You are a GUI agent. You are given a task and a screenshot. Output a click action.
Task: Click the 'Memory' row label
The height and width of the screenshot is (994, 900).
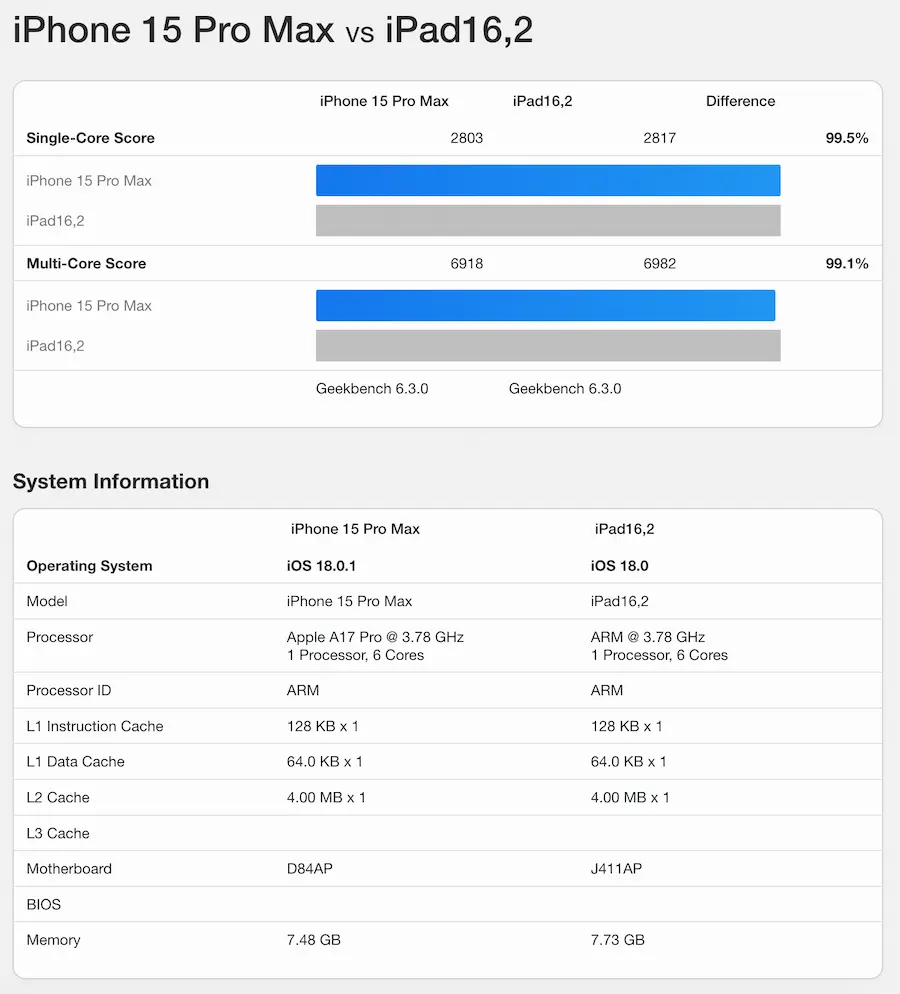tap(53, 941)
